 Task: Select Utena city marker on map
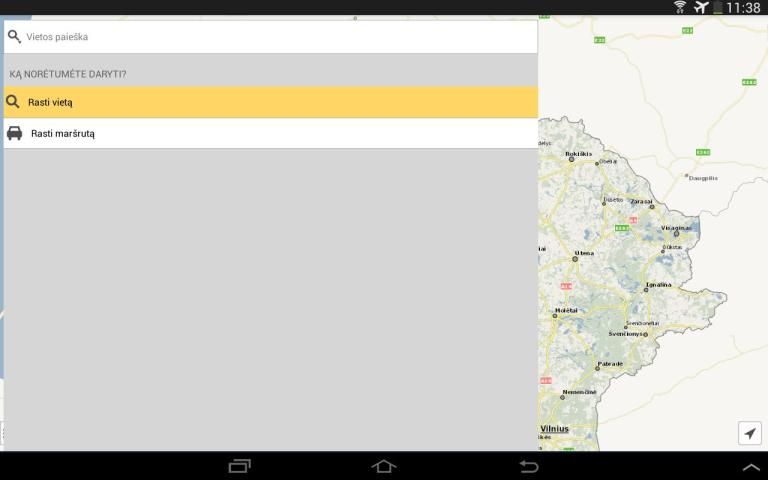tap(575, 259)
